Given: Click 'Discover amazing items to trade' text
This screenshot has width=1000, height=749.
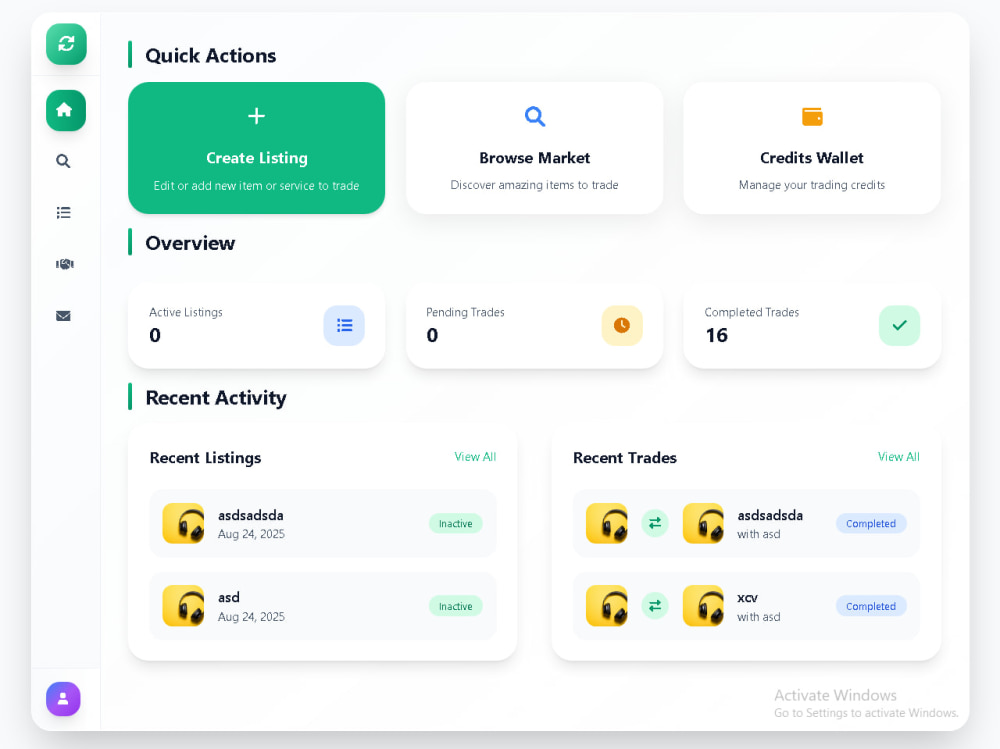Looking at the screenshot, I should coord(534,184).
